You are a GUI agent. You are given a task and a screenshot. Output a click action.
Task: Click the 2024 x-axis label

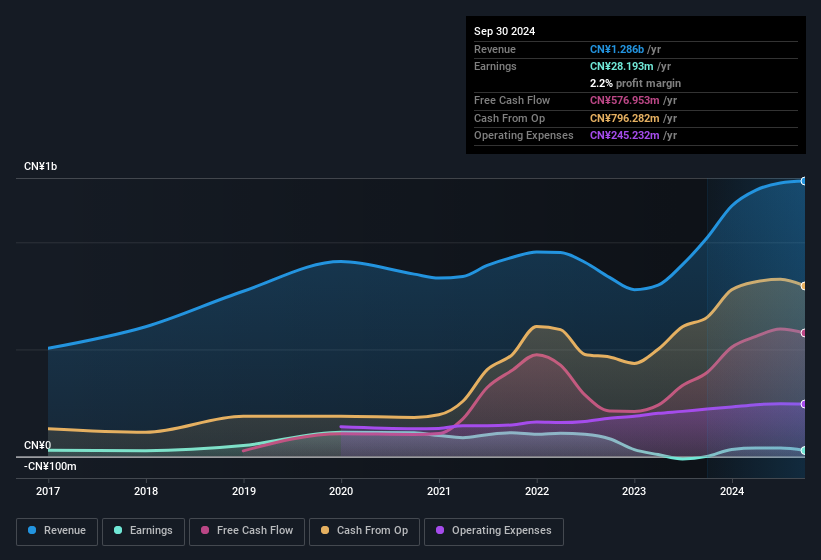point(732,491)
